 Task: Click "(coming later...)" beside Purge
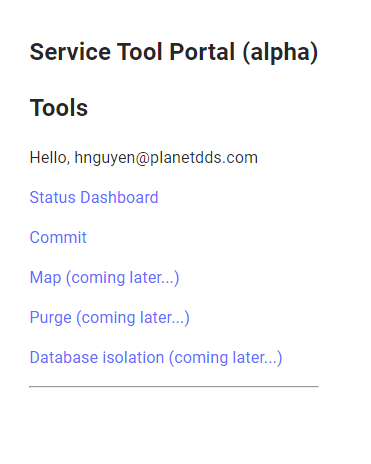pyautogui.click(x=133, y=318)
